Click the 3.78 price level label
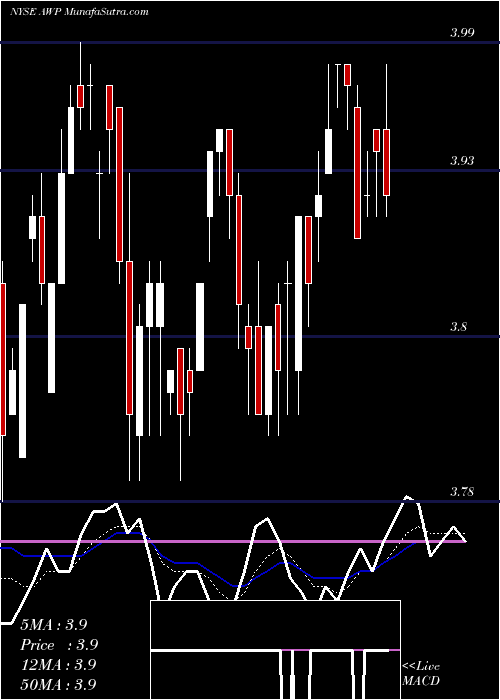Screen dimensions: 500x700 (x=462, y=492)
